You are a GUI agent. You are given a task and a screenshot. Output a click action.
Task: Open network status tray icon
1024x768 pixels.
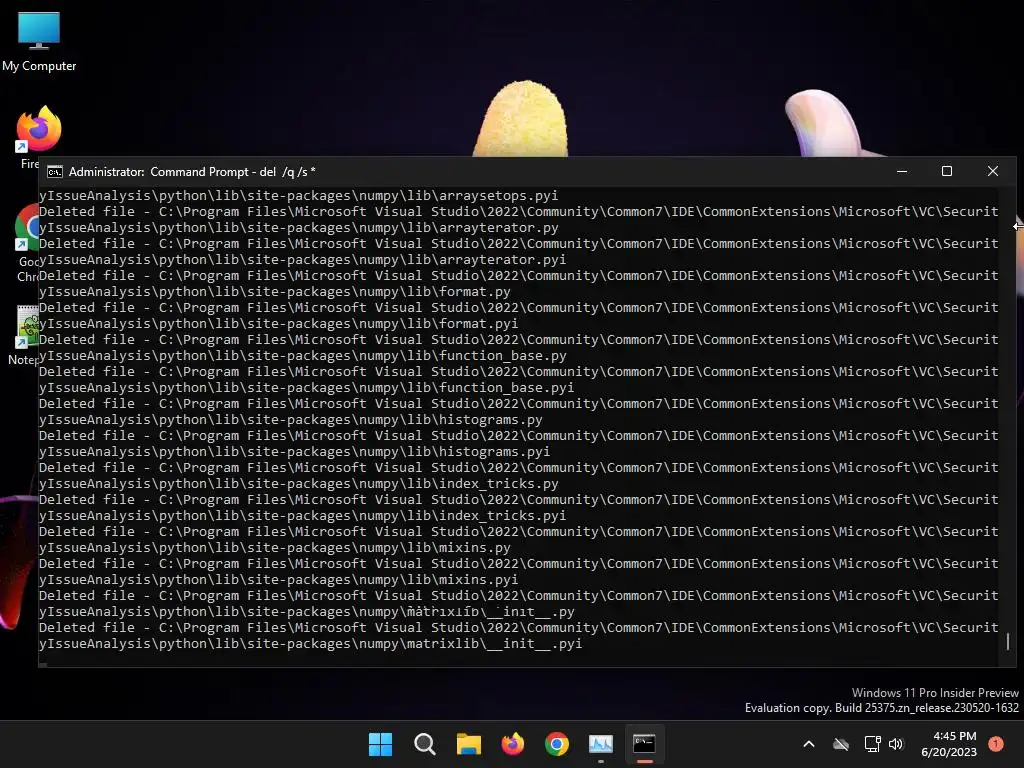click(872, 744)
